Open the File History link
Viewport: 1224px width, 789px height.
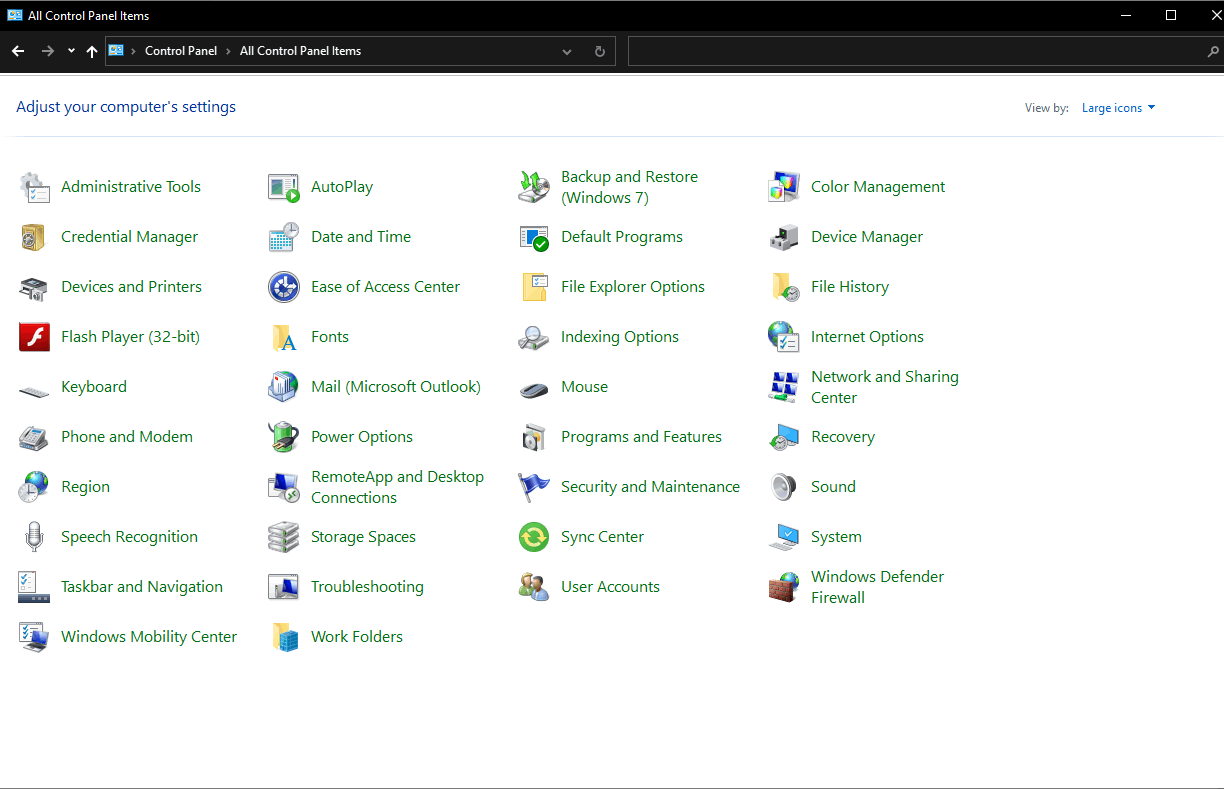click(850, 287)
